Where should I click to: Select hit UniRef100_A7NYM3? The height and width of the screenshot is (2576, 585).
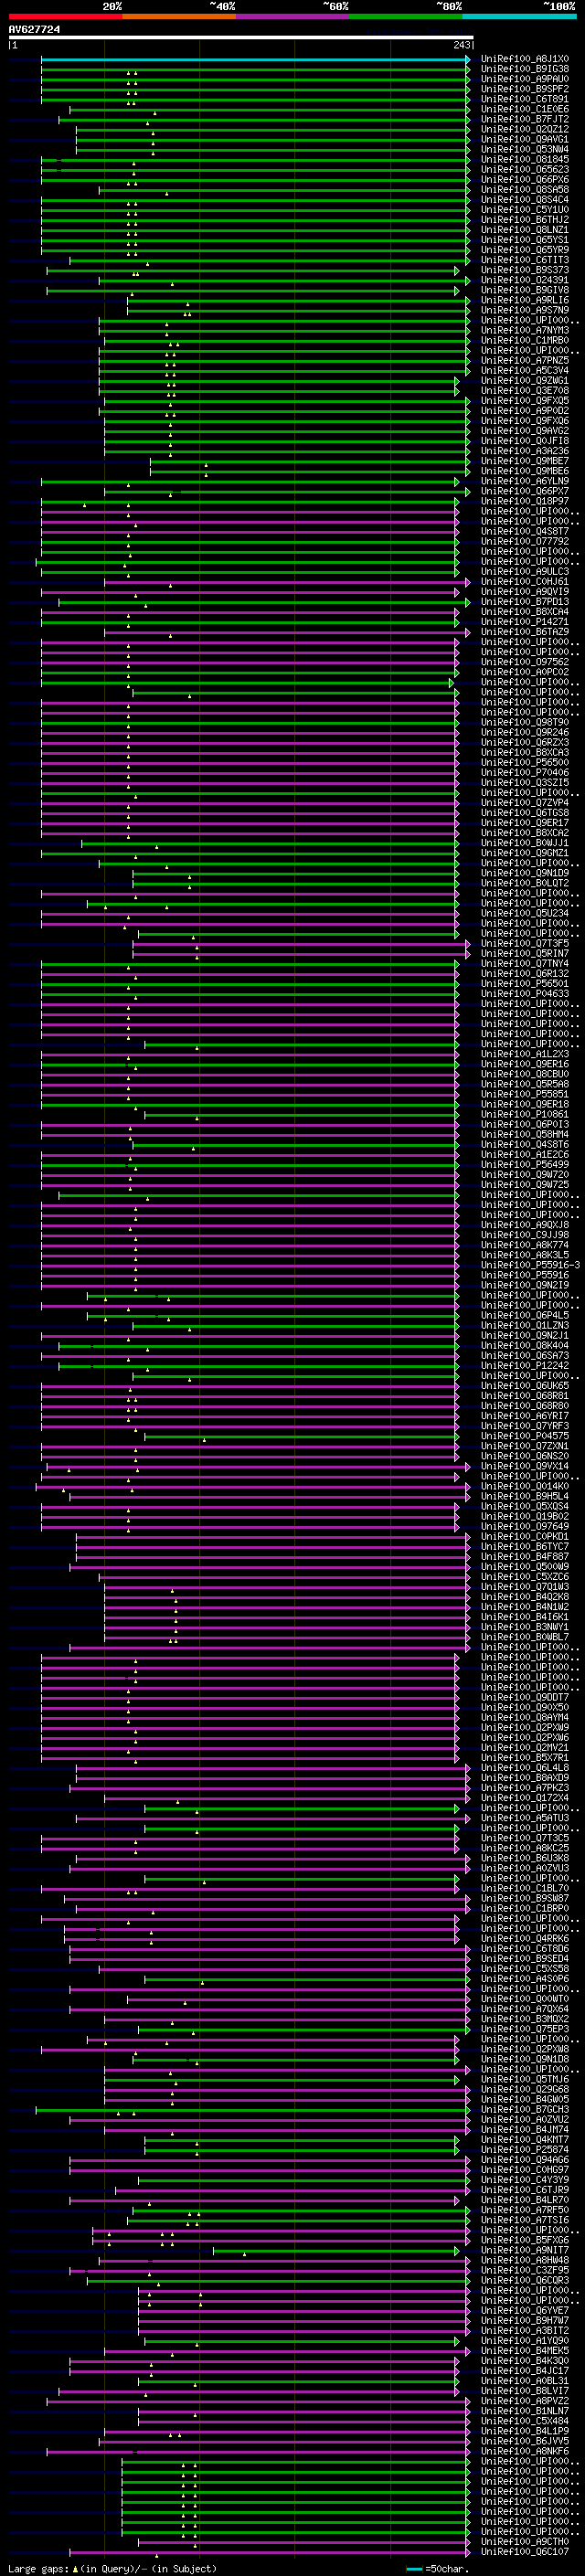pos(525,330)
